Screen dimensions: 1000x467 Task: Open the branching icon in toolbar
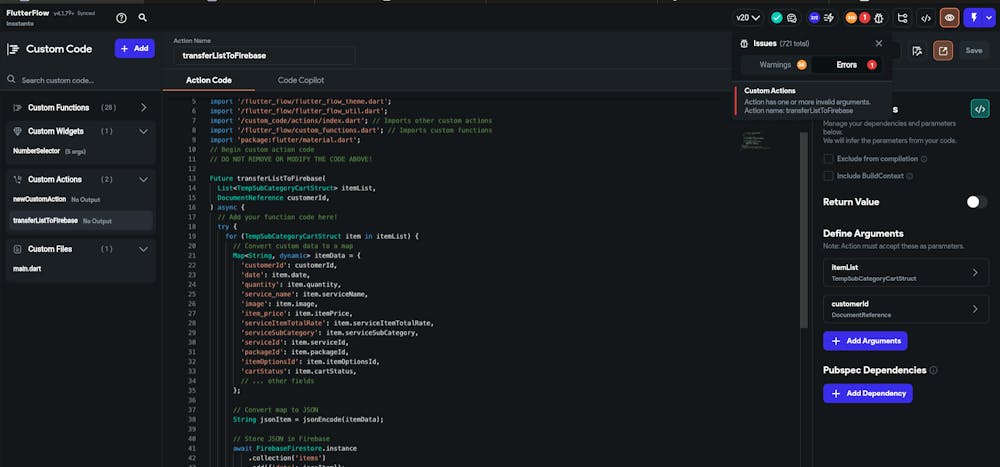(x=903, y=18)
